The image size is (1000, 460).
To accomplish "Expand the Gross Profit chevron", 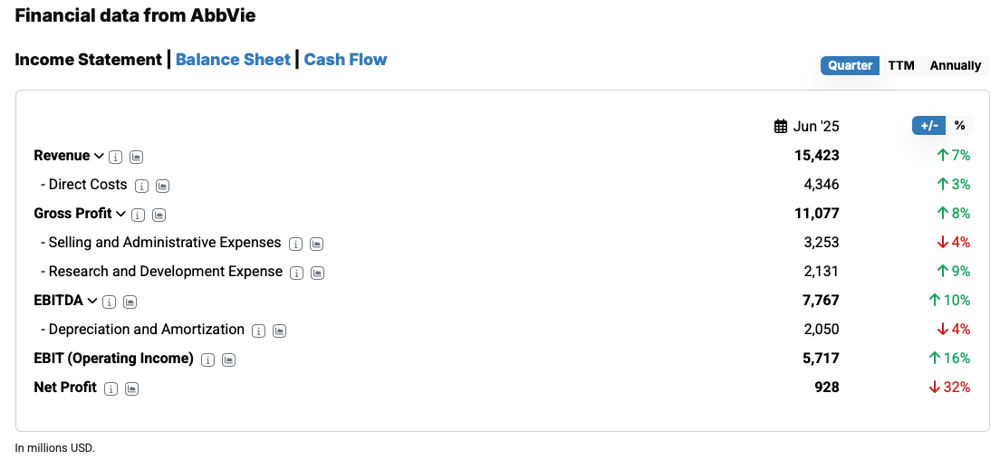I will point(121,214).
